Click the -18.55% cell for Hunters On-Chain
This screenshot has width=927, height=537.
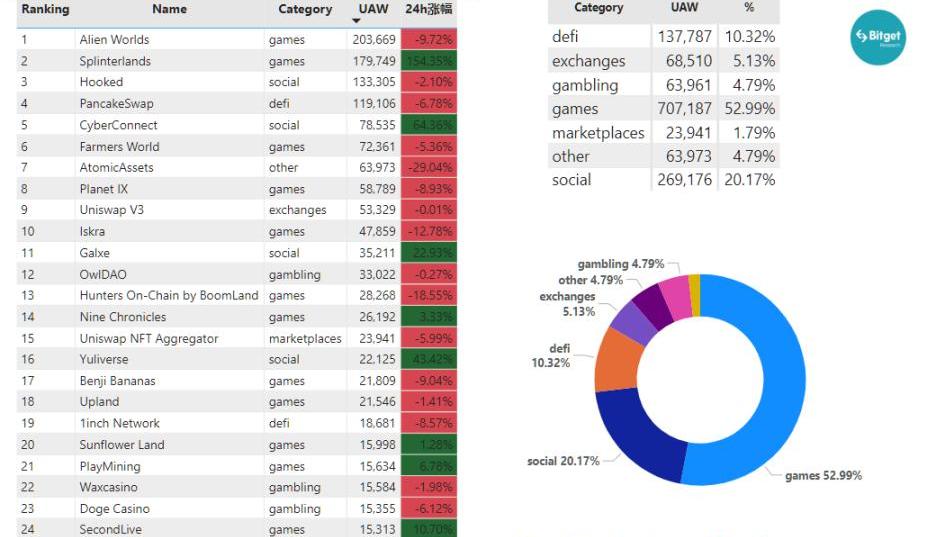[429, 295]
